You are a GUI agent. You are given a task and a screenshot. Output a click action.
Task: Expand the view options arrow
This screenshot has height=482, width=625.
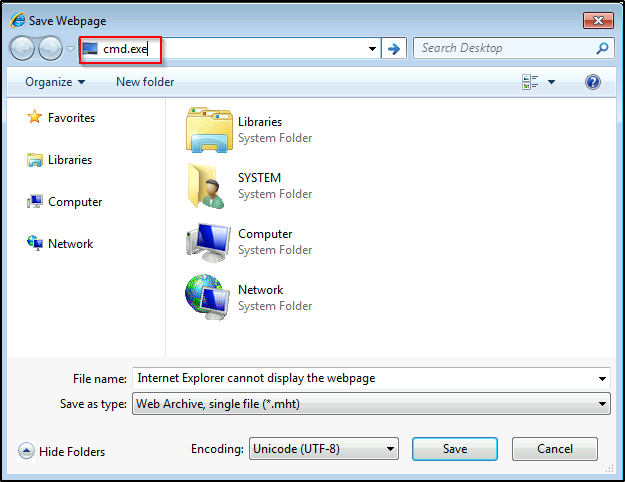(551, 82)
